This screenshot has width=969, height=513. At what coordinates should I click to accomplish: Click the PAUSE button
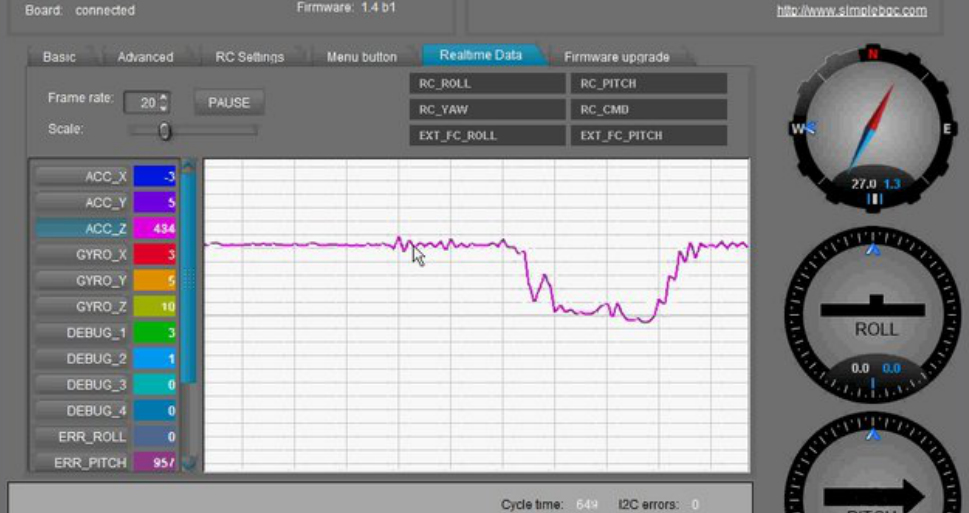click(x=229, y=103)
